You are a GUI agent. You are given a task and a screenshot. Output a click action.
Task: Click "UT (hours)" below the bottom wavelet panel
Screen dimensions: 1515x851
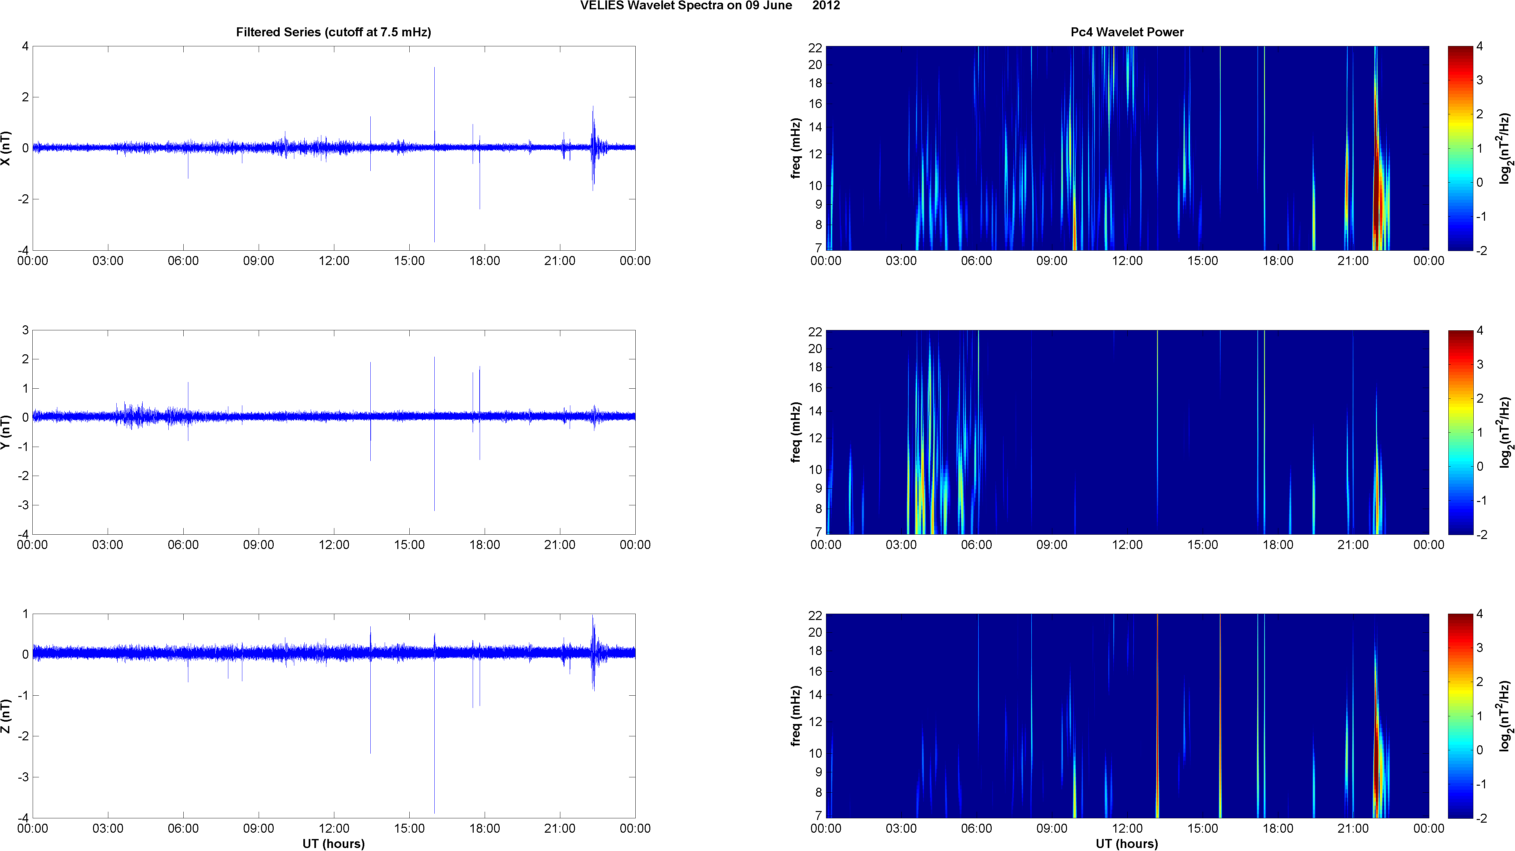tap(1127, 844)
